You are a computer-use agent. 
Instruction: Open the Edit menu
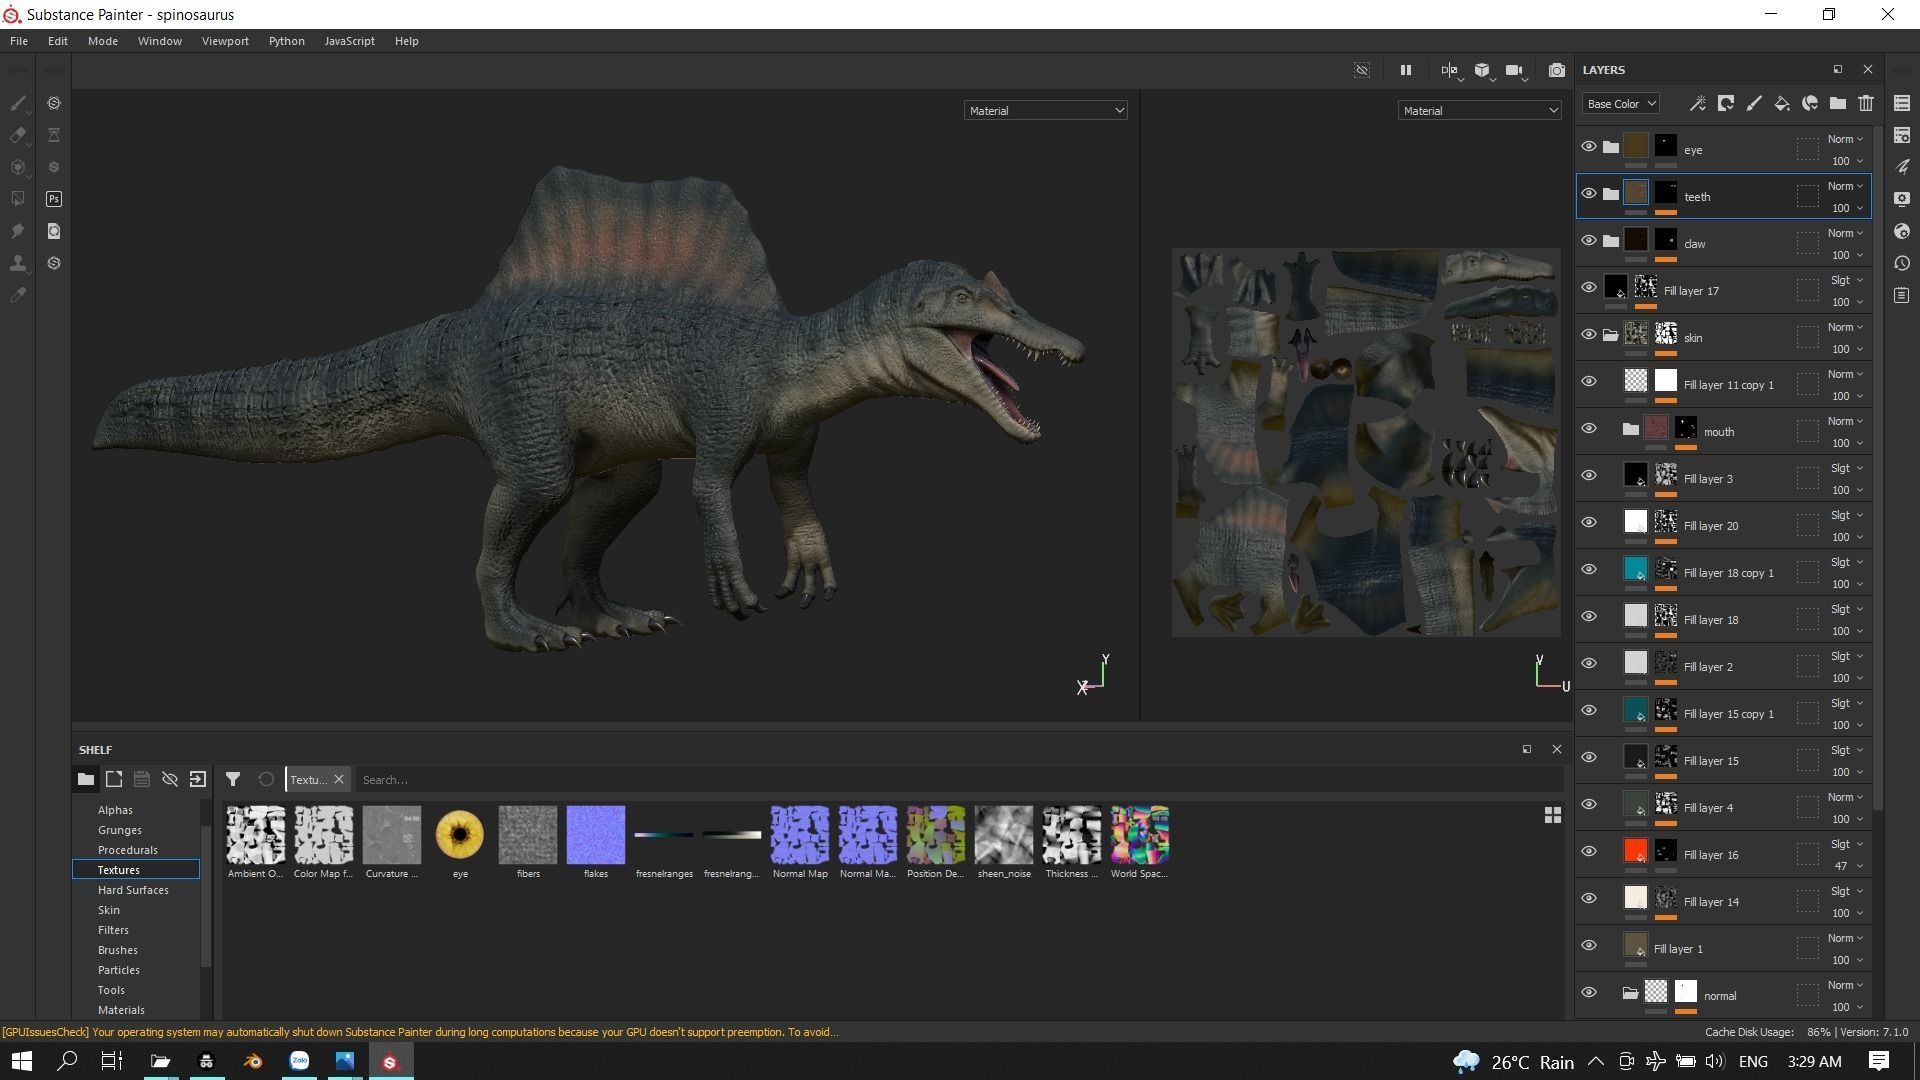[58, 41]
